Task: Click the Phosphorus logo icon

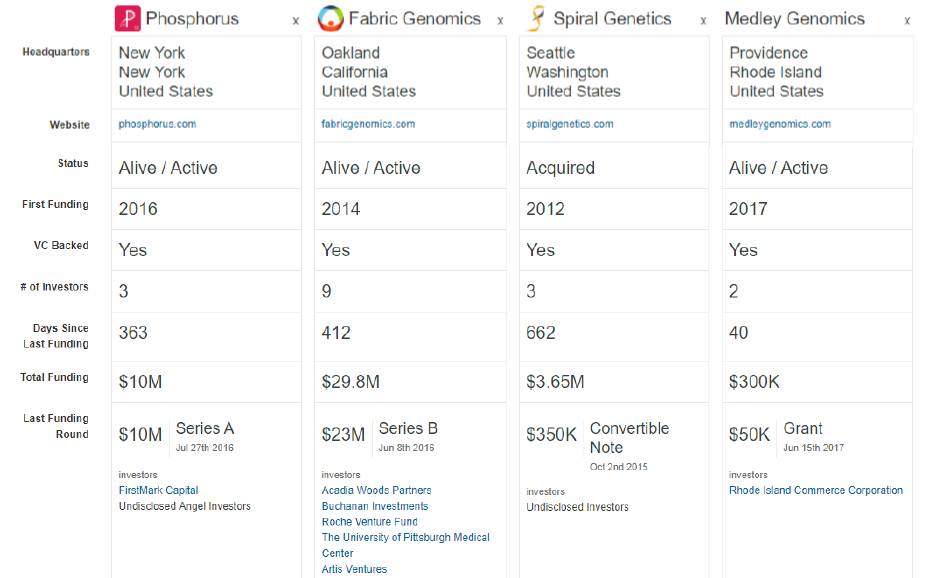Action: tap(127, 18)
